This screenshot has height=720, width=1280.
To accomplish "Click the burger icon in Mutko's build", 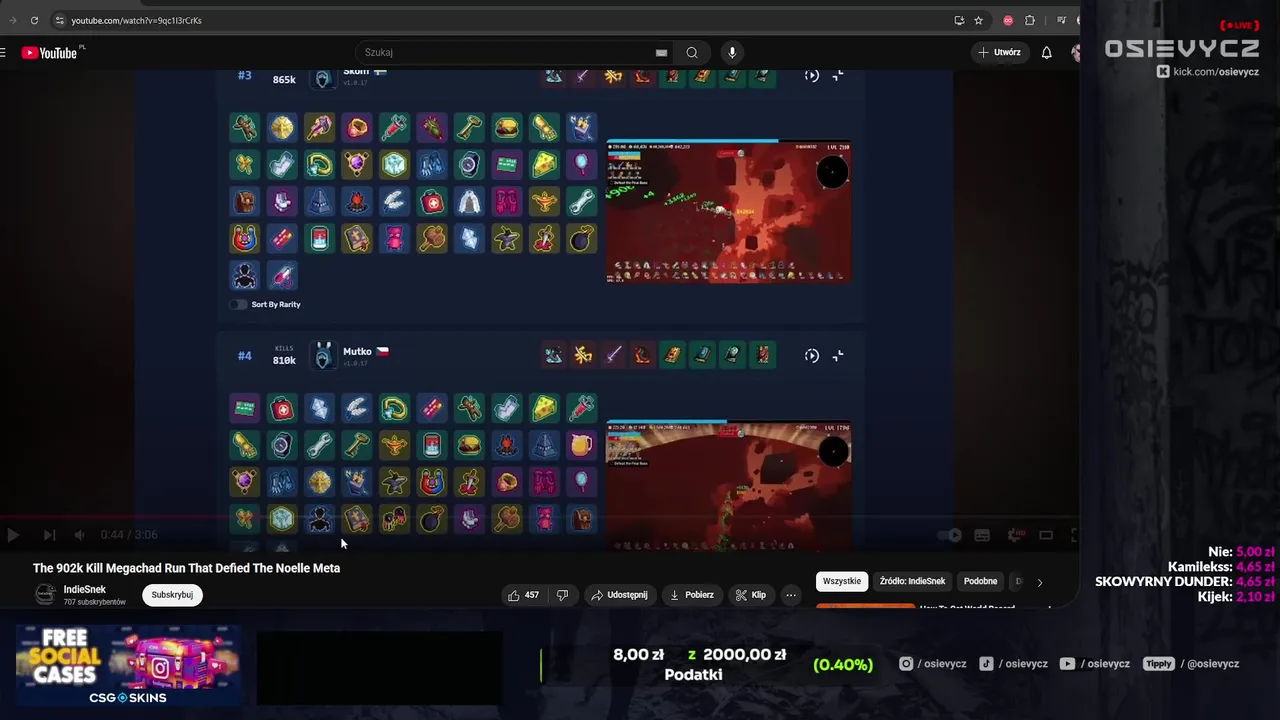I will point(469,445).
